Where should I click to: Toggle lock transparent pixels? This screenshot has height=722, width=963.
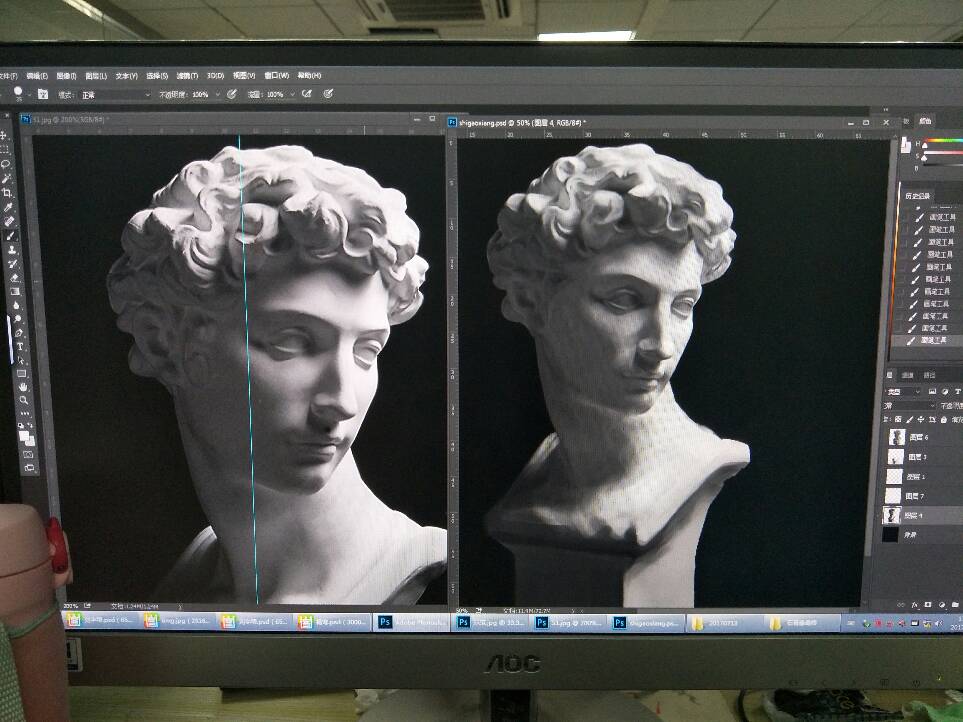pyautogui.click(x=898, y=419)
